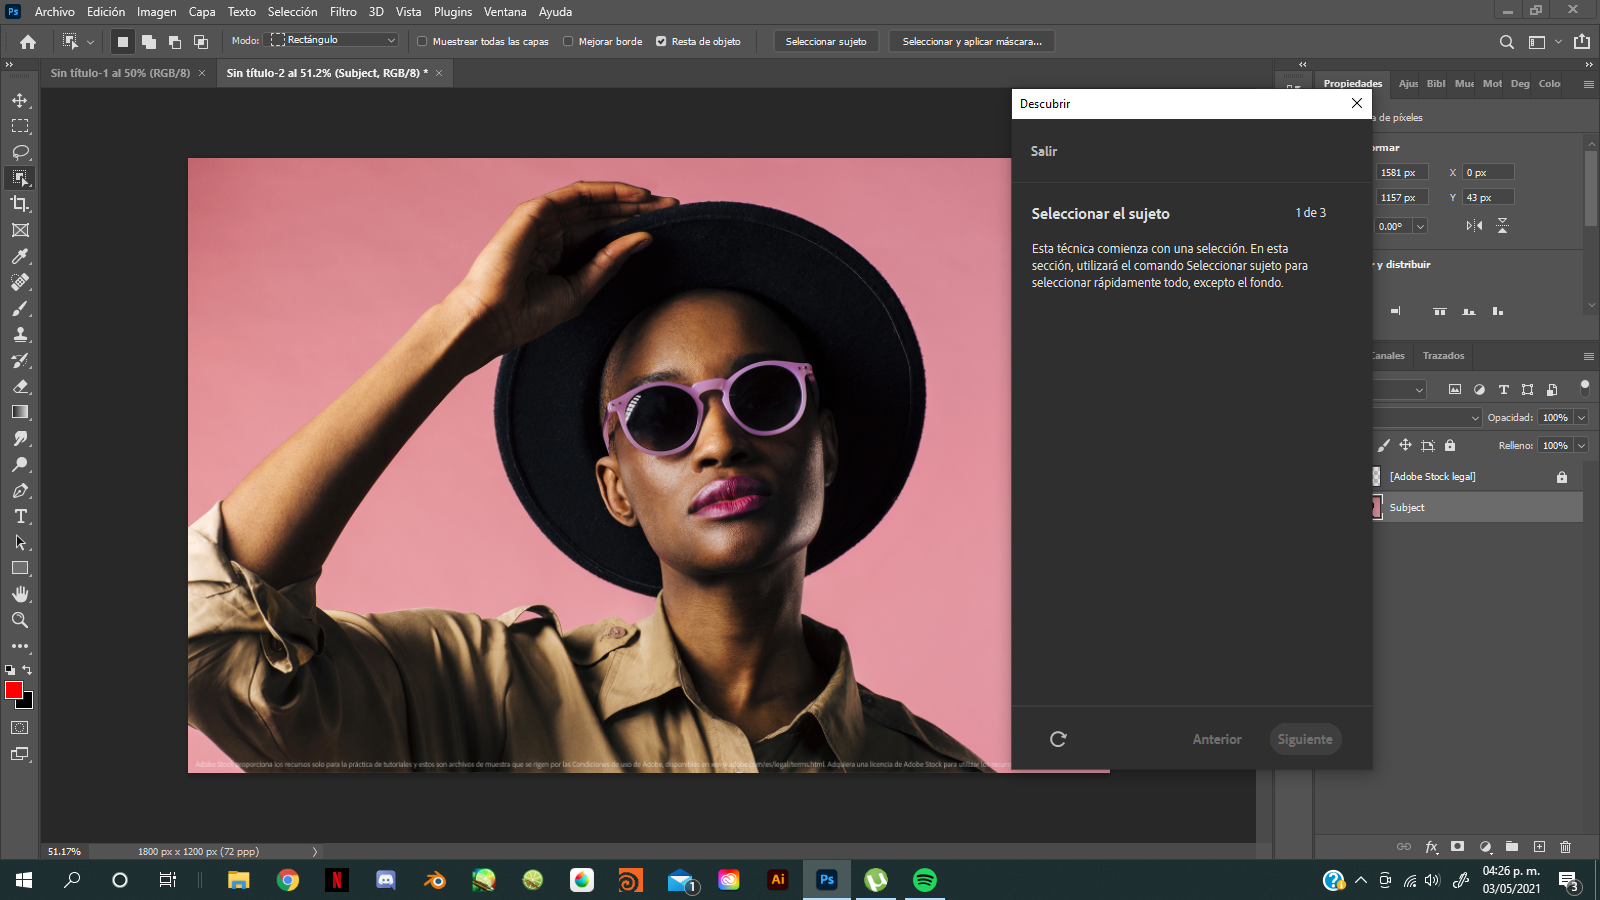Viewport: 1600px width, 900px height.
Task: Select the Gradient tool
Action: (x=20, y=412)
